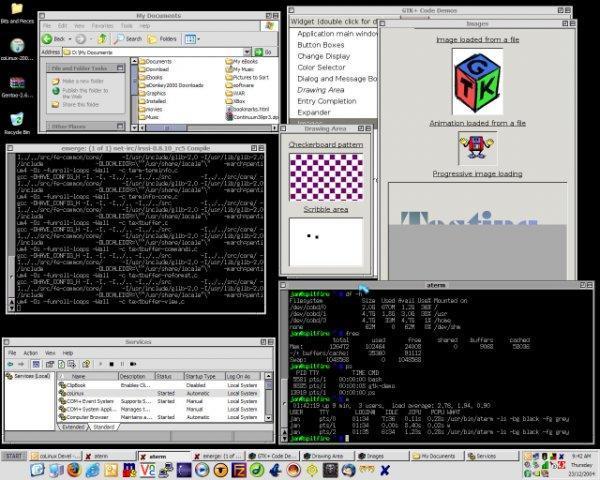The image size is (600, 480).
Task: Select the coLinux service row
Action: coord(158,393)
